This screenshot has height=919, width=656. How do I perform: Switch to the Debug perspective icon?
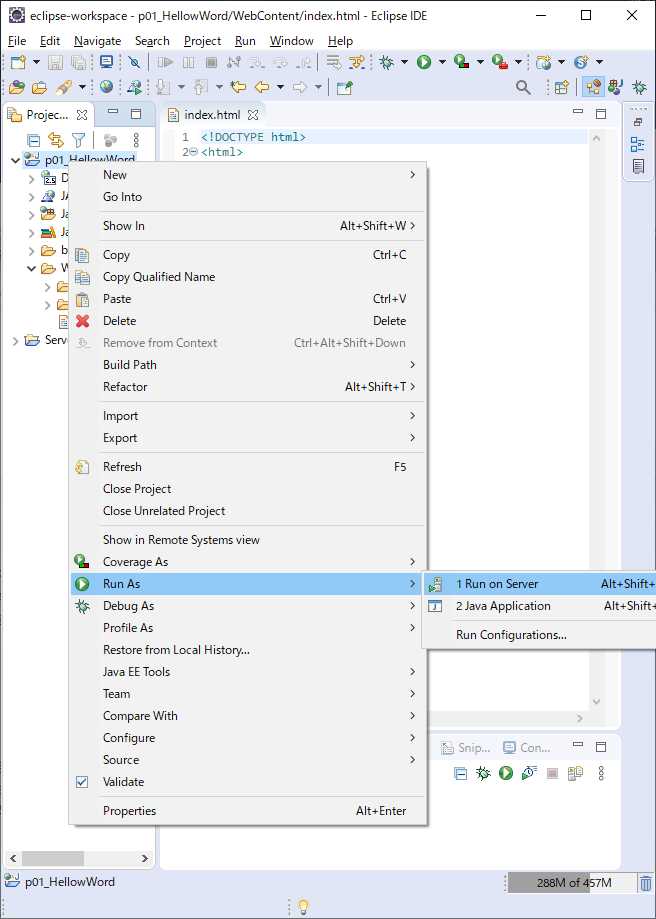pos(640,87)
